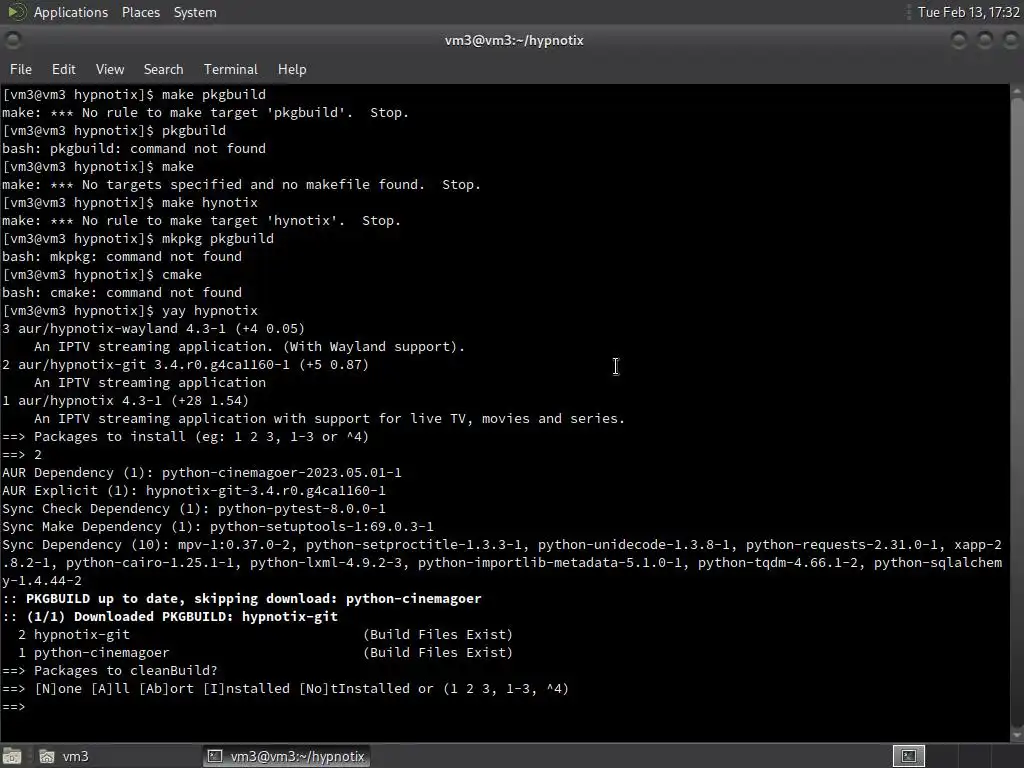Click '(1/1) Downloaded PKGBUILD: hypnotix-git' line
This screenshot has height=768, width=1024.
coord(170,616)
